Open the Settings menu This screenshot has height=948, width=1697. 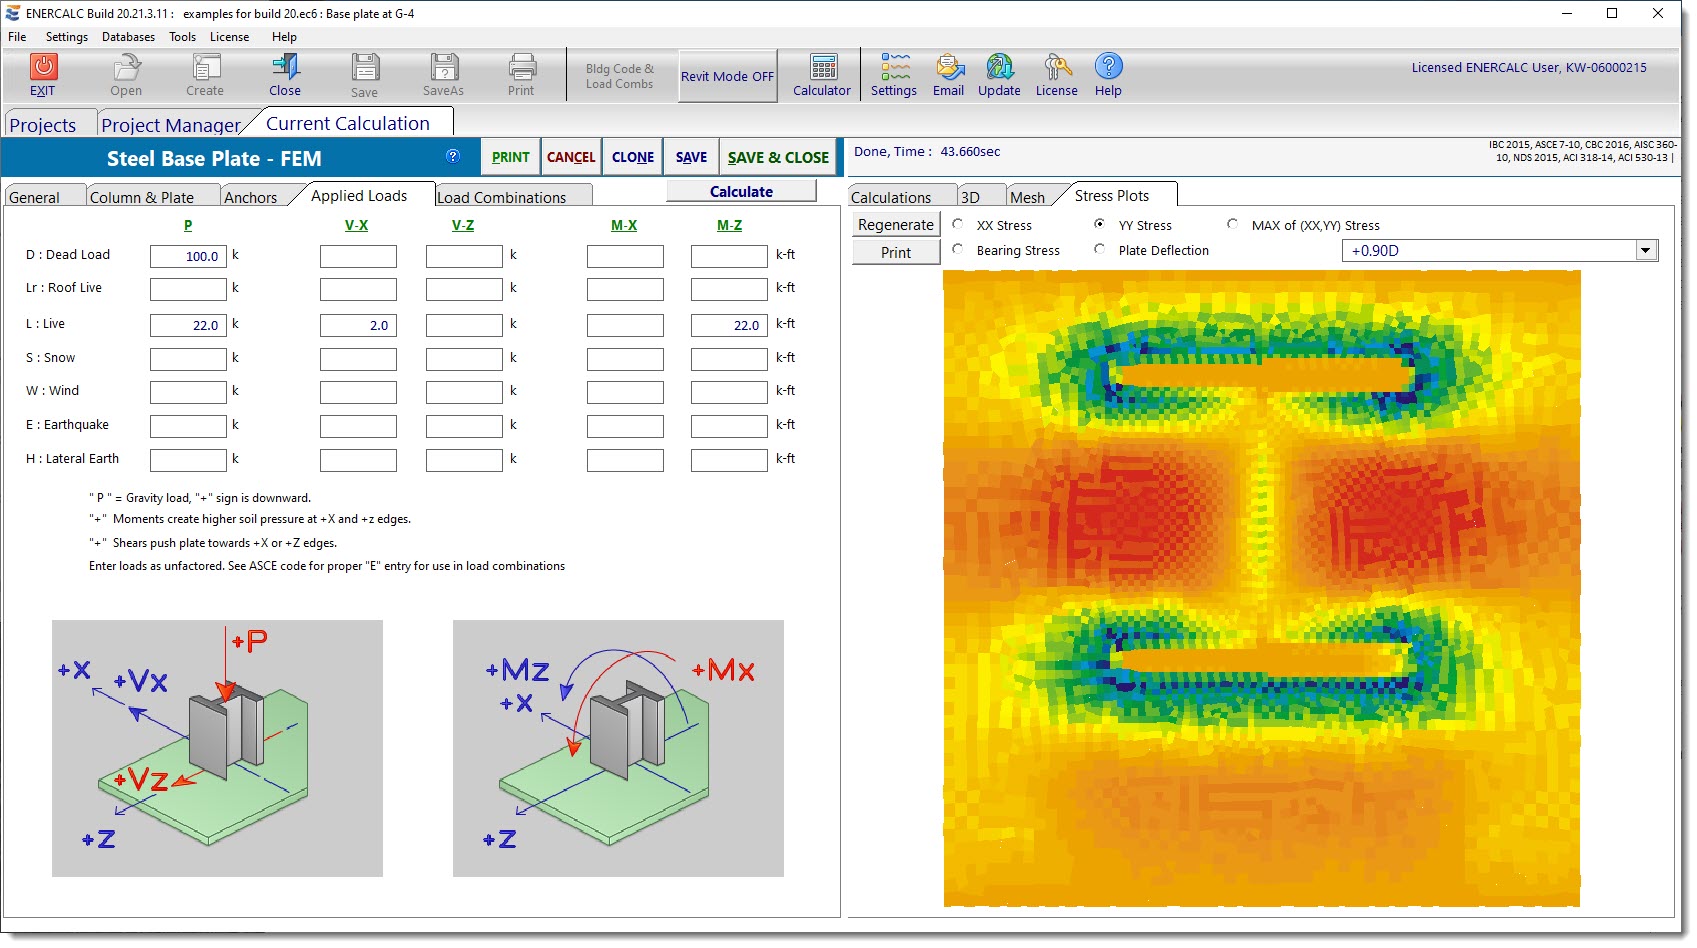click(x=67, y=37)
